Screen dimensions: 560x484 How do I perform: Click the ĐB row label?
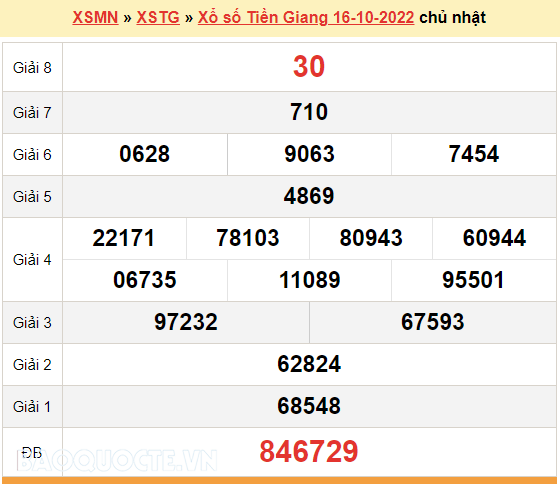pyautogui.click(x=32, y=453)
